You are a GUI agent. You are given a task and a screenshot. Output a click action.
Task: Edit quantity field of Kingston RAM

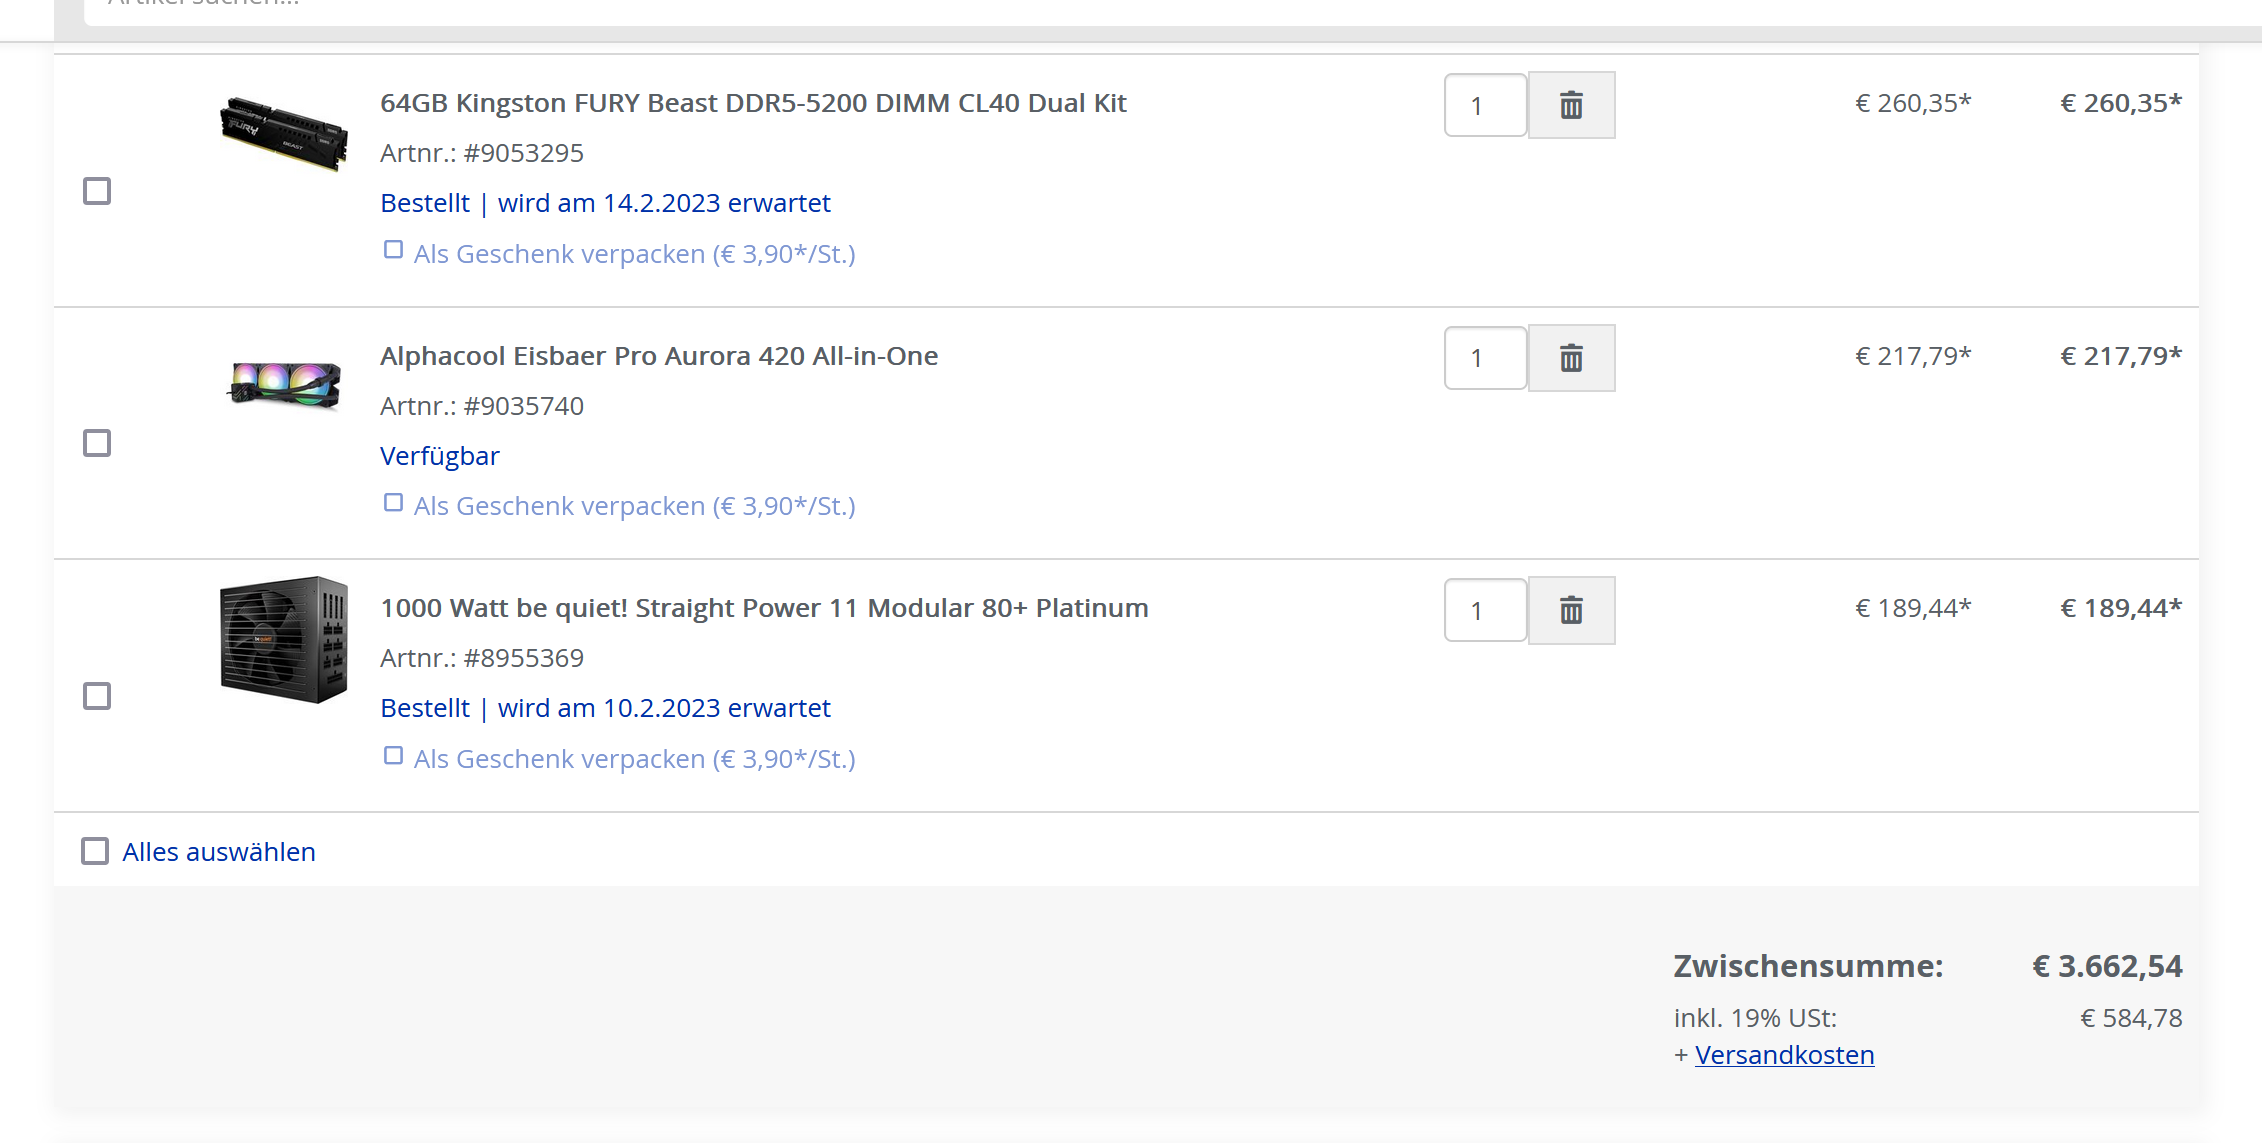1485,105
